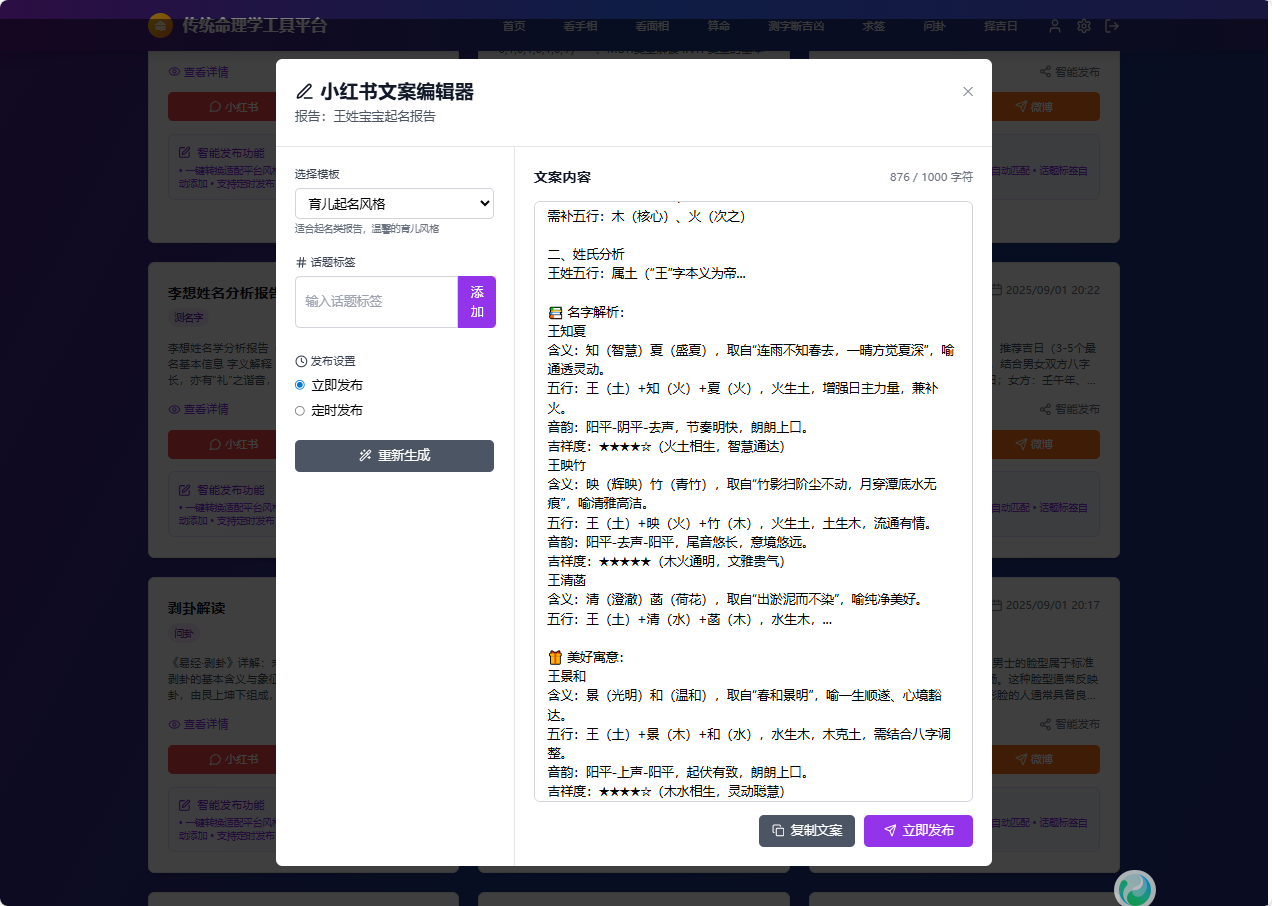Click the date 2025/09/01 20:22
This screenshot has width=1272, height=906.
[1052, 290]
